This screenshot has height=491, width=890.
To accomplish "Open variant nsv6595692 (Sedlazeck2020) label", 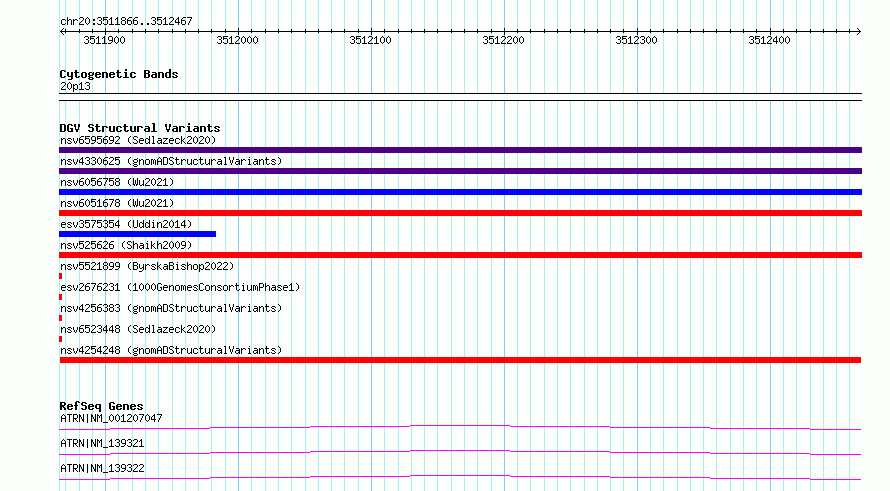I will 138,140.
